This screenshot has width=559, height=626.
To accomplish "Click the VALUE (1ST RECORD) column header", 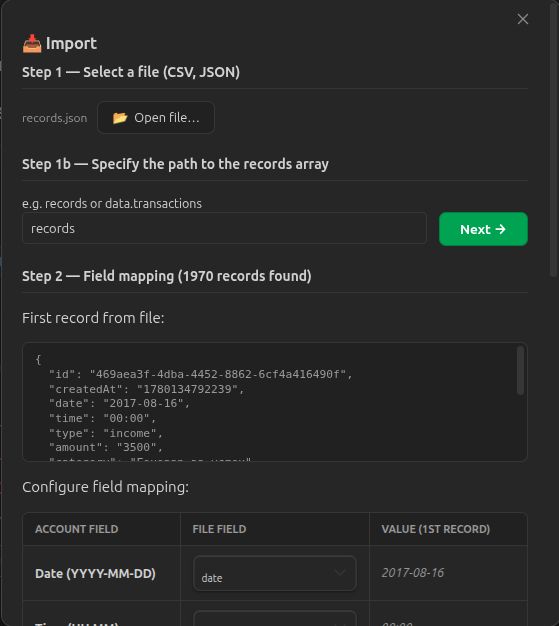I will [x=436, y=529].
